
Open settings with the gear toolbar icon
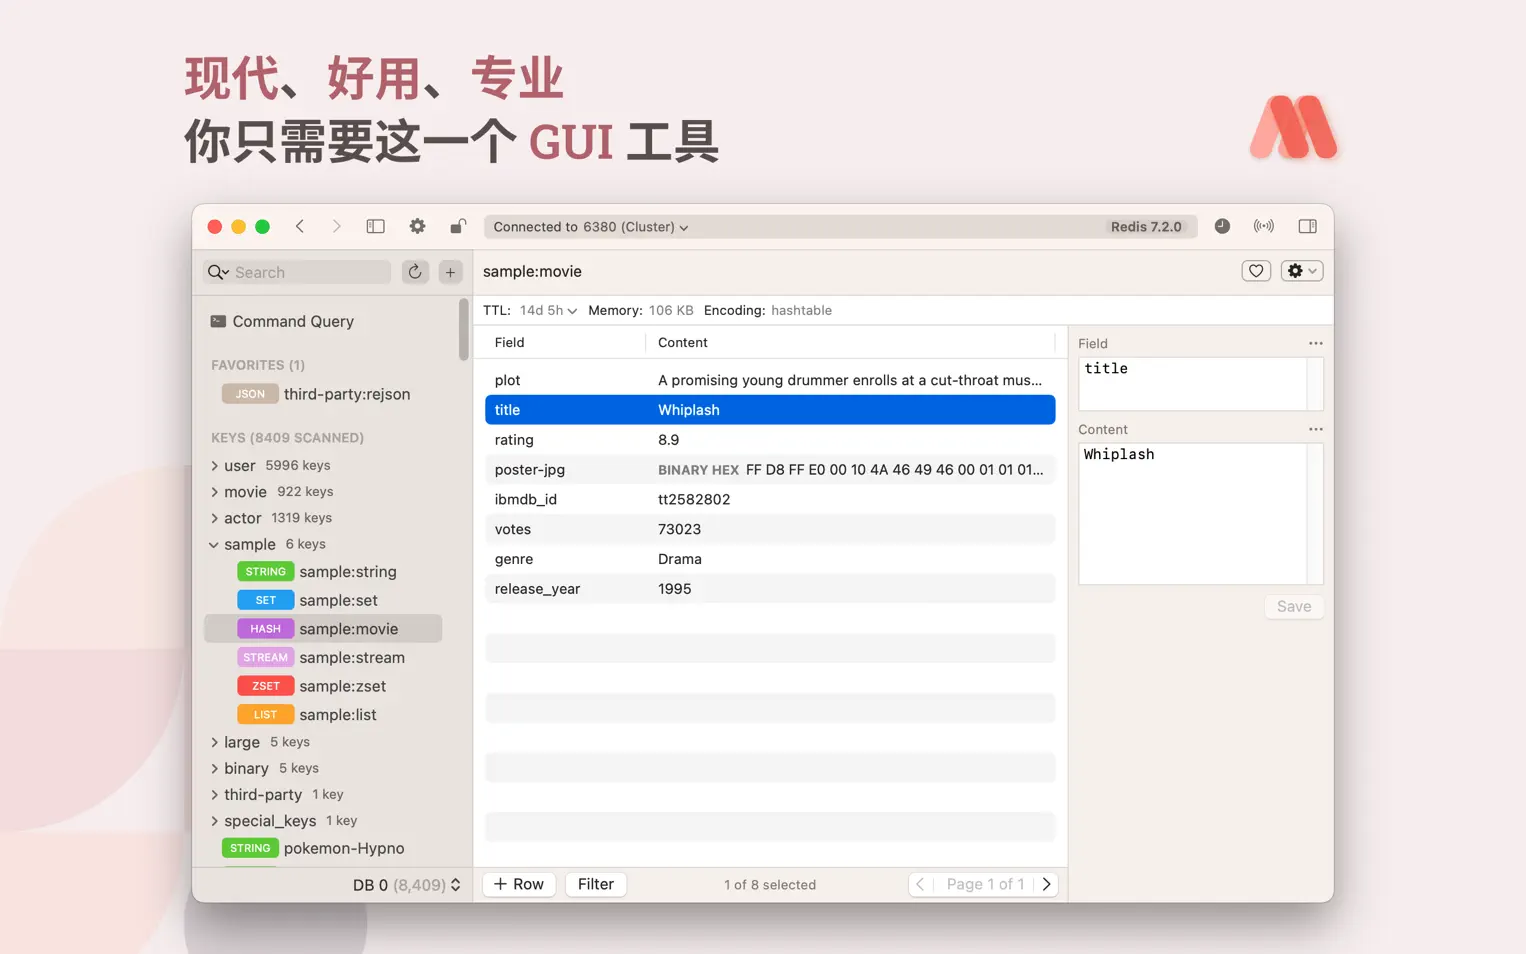(417, 226)
